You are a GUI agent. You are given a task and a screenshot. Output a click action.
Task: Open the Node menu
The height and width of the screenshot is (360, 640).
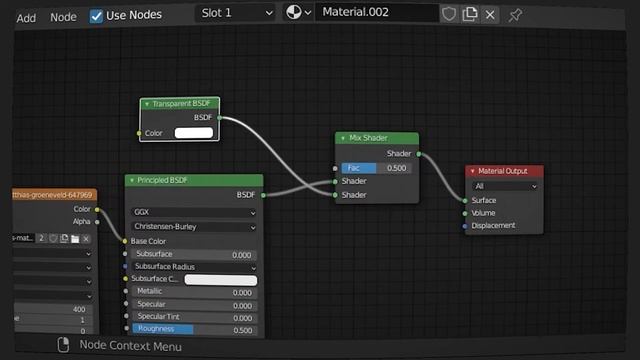coord(63,17)
